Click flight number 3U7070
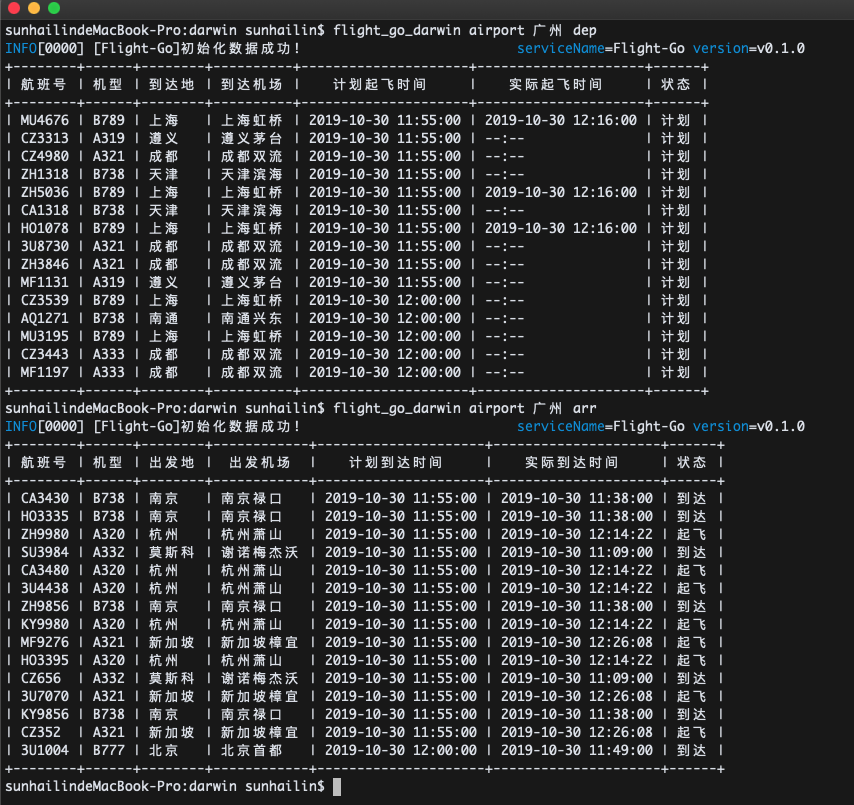This screenshot has width=854, height=805. (45, 696)
